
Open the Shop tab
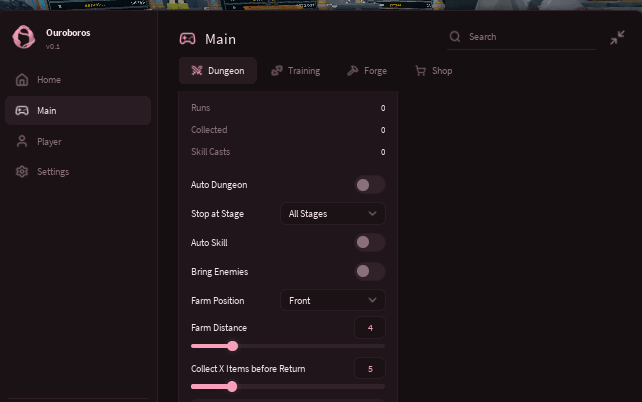click(434, 70)
